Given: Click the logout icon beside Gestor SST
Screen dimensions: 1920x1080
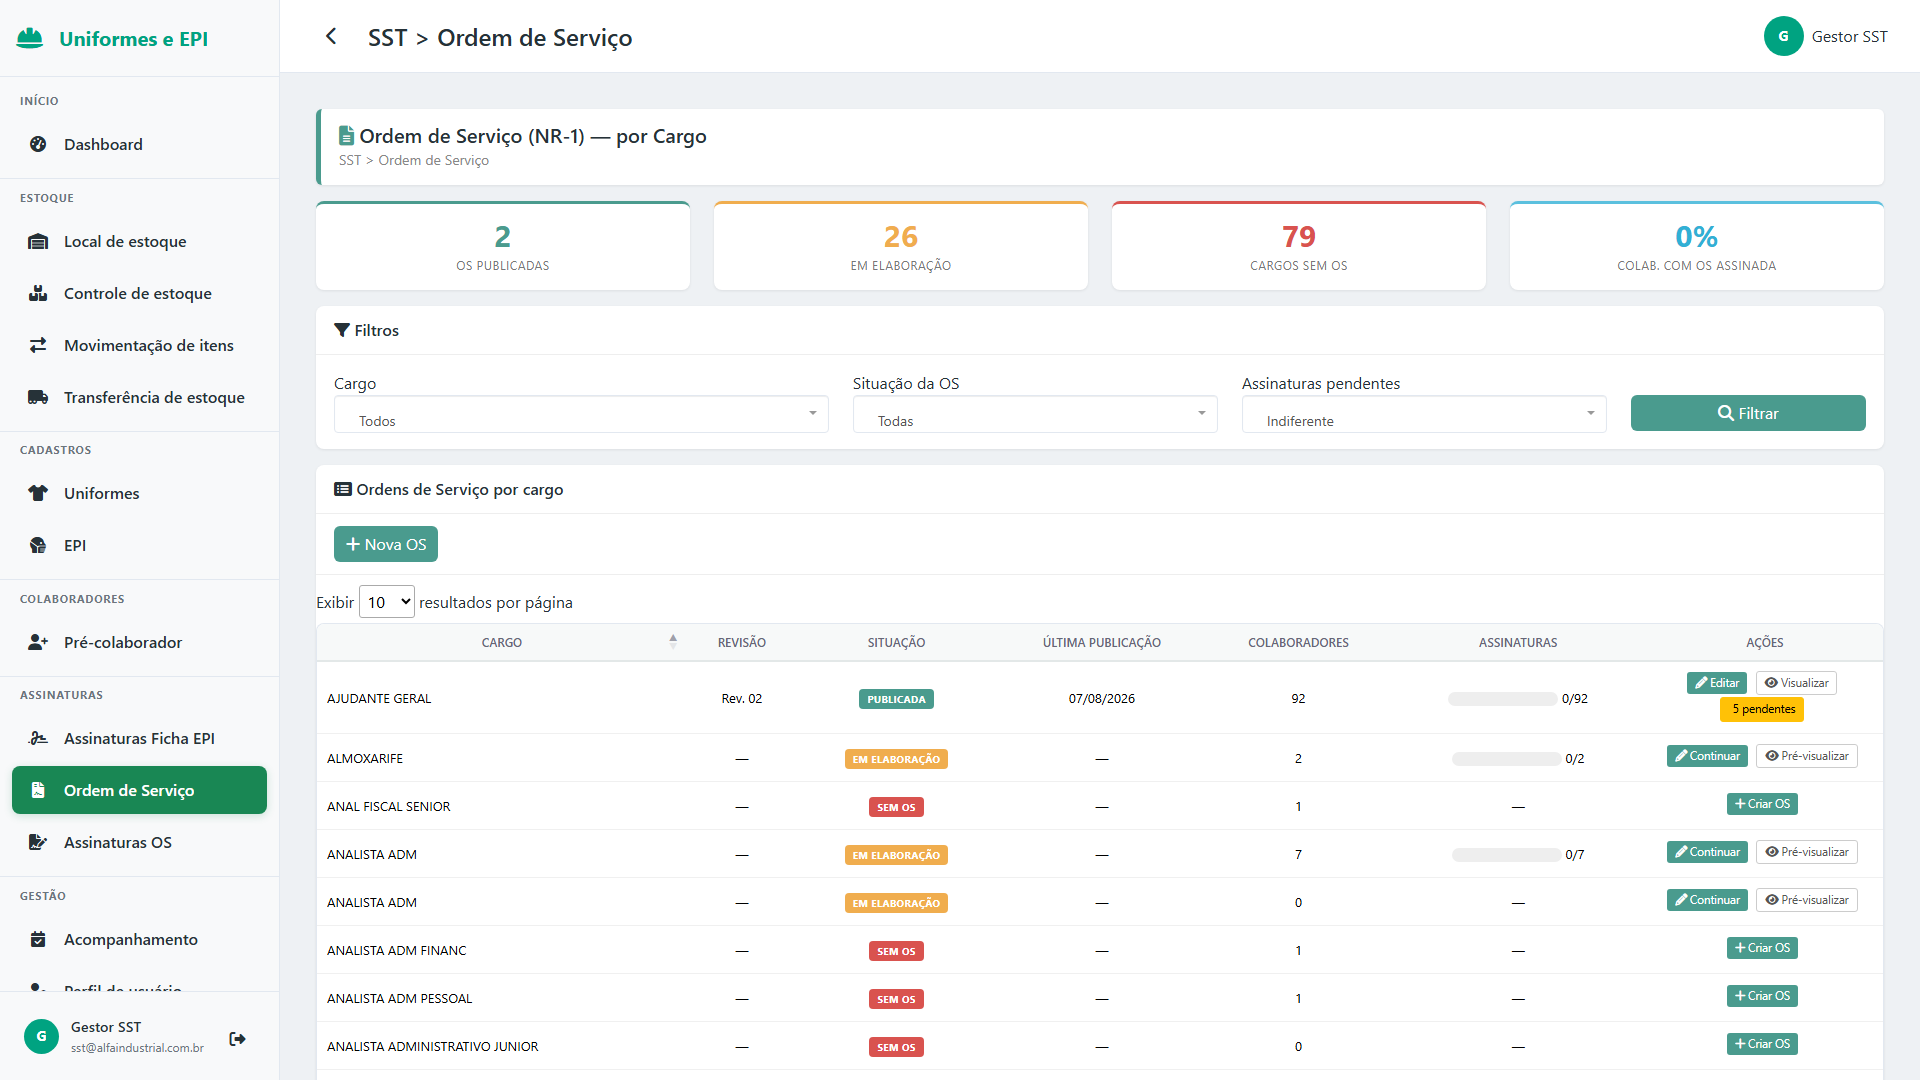Looking at the screenshot, I should coord(237,1039).
